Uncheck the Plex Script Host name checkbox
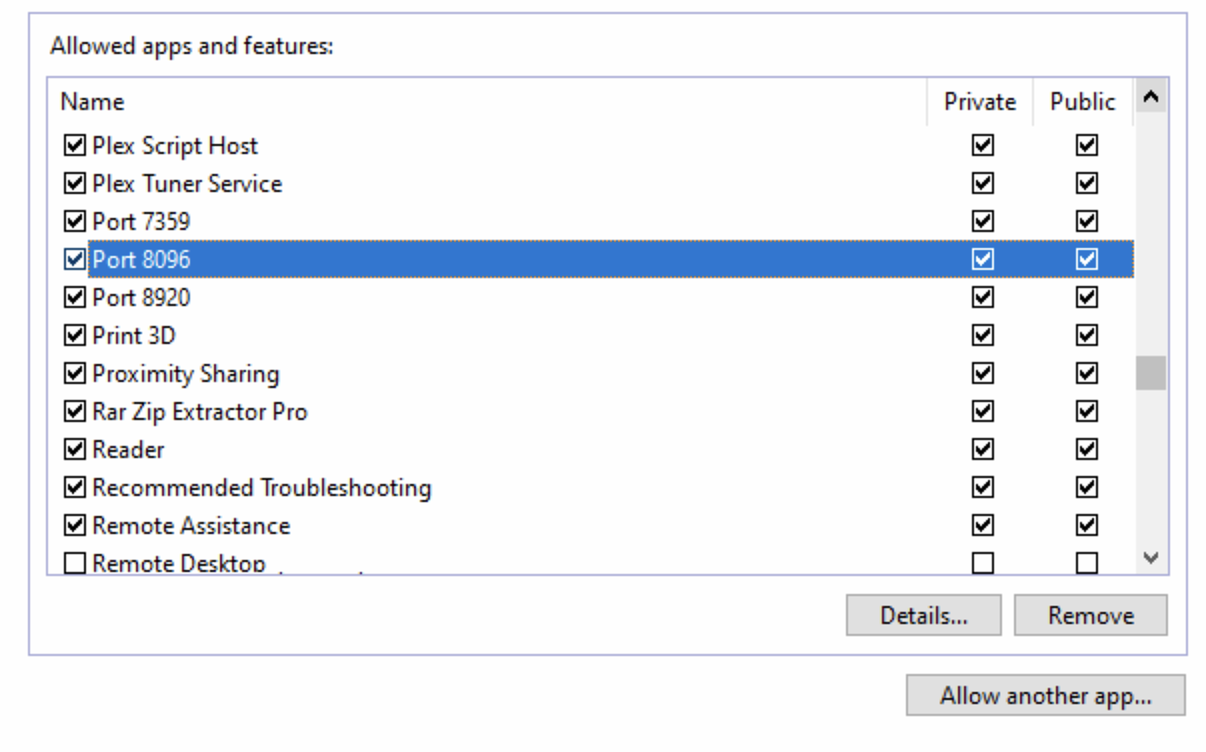Viewport: 1206px width, 752px height. coord(74,146)
